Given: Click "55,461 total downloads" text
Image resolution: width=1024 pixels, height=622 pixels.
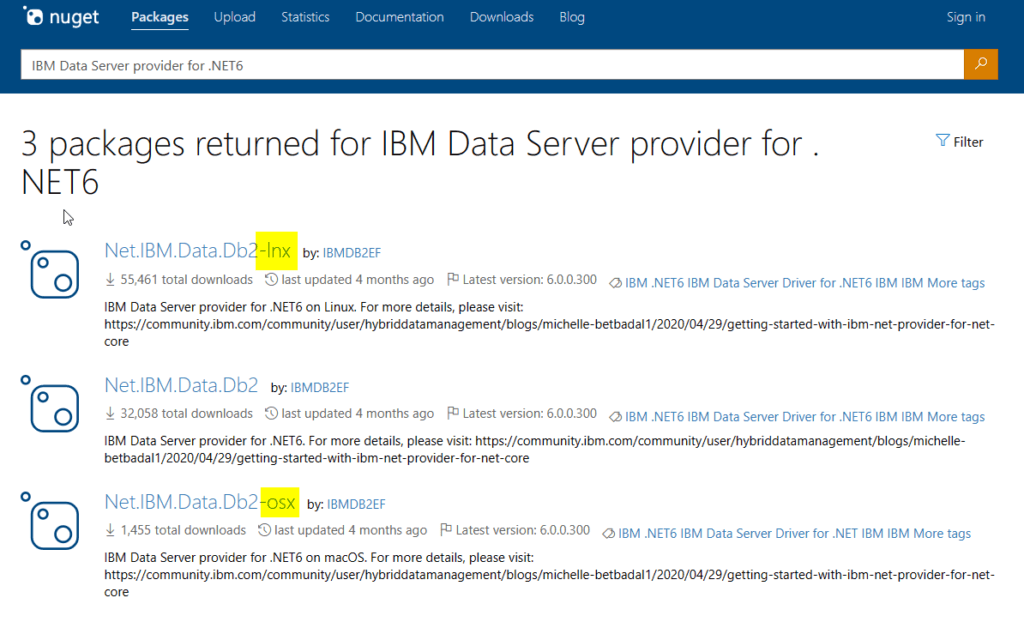Looking at the screenshot, I should click(186, 280).
